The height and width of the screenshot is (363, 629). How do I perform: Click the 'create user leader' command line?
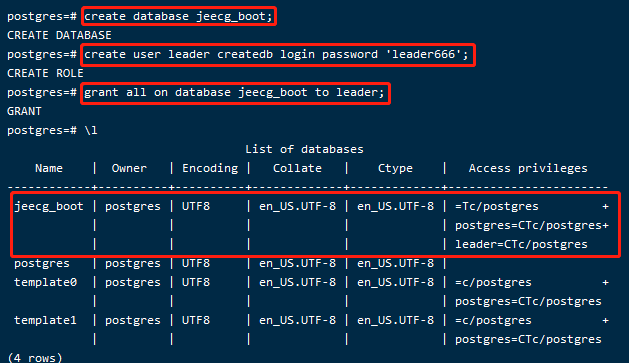(x=276, y=55)
